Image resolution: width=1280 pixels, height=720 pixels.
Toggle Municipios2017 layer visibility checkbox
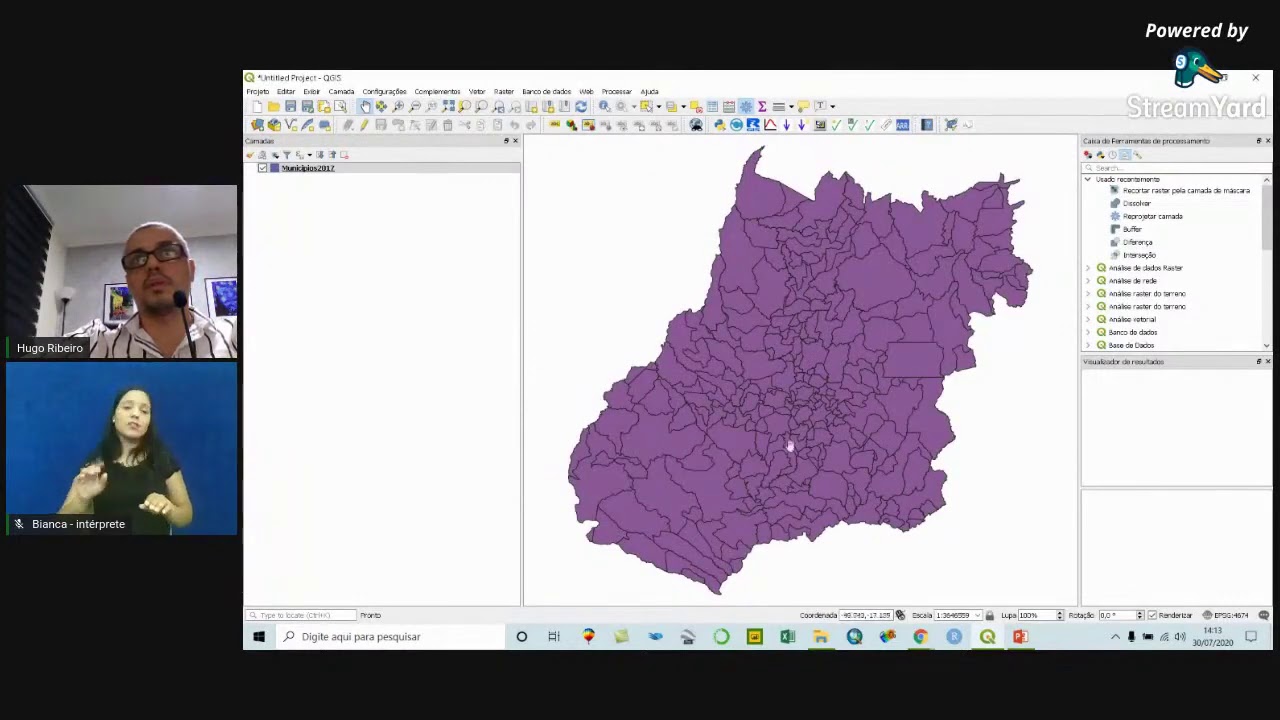click(x=262, y=168)
